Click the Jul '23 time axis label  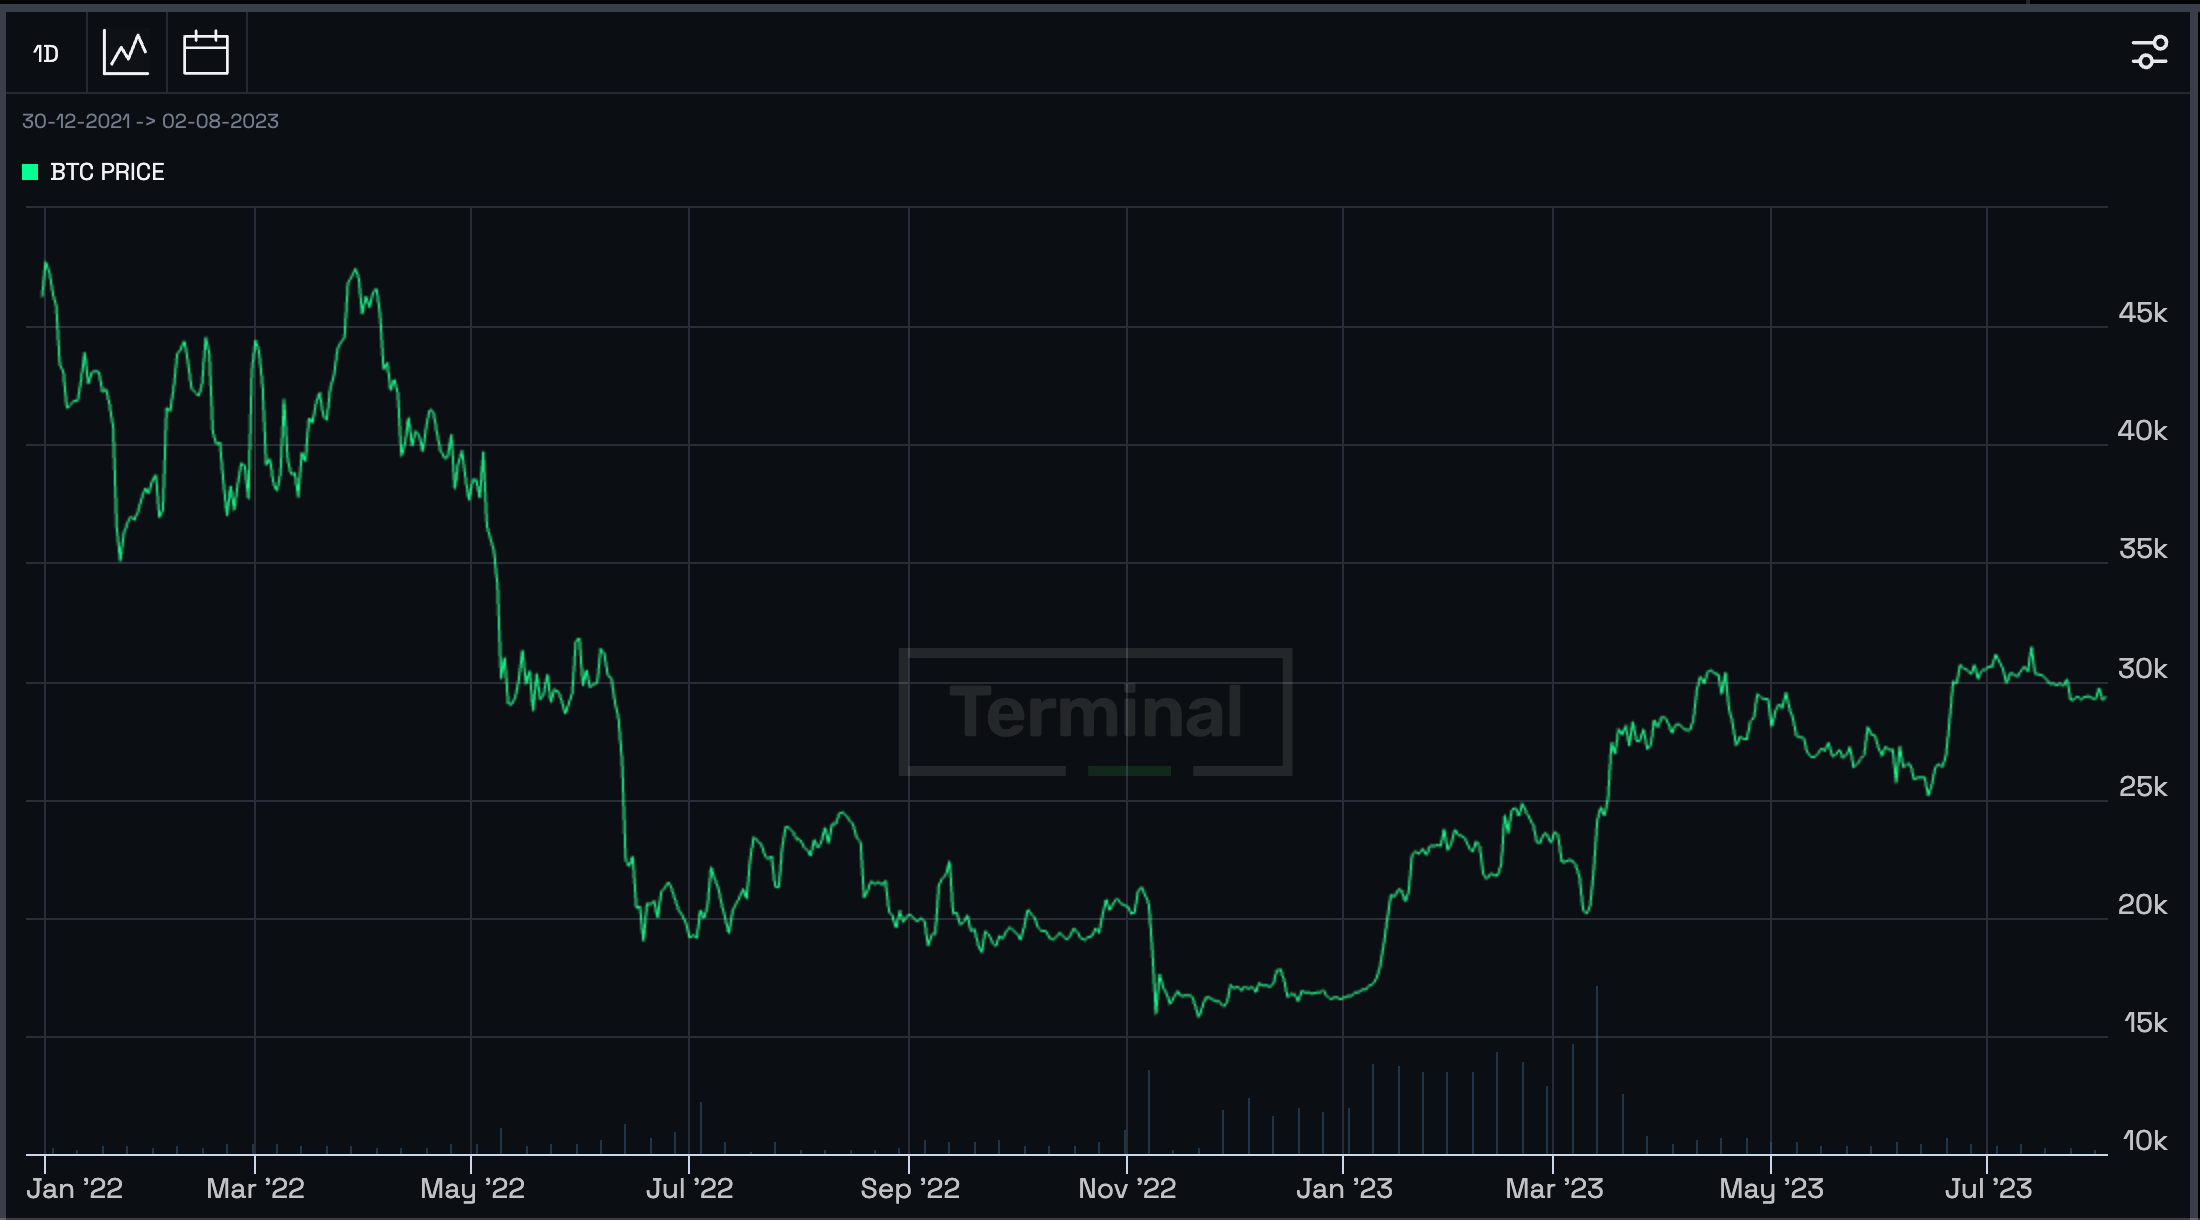tap(1988, 1189)
